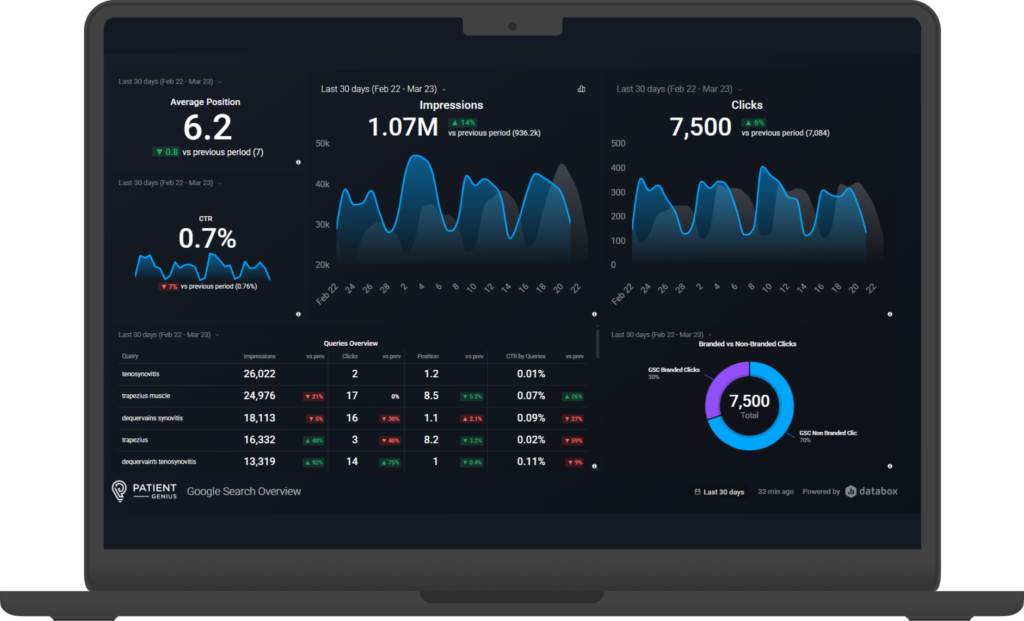Expand the date range dropdown above Clicks
Screen dimensions: 1024x621
(x=739, y=89)
